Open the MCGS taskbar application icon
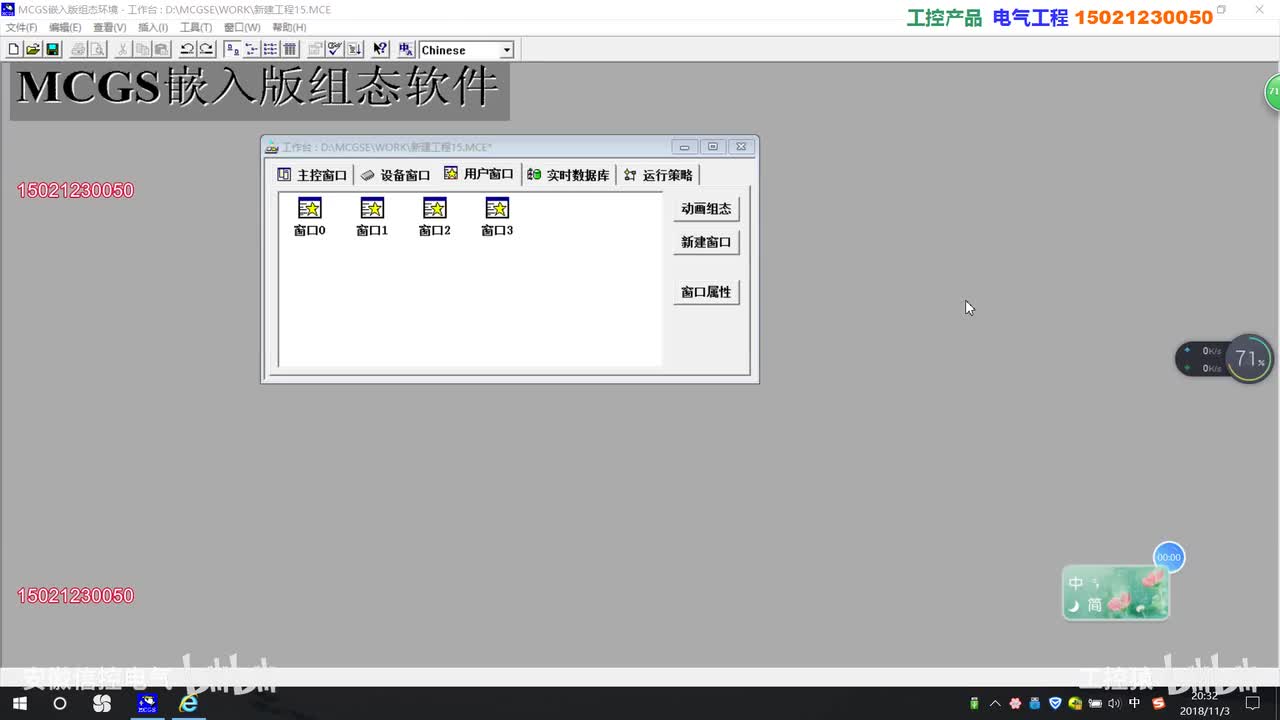The image size is (1280, 720). click(147, 704)
